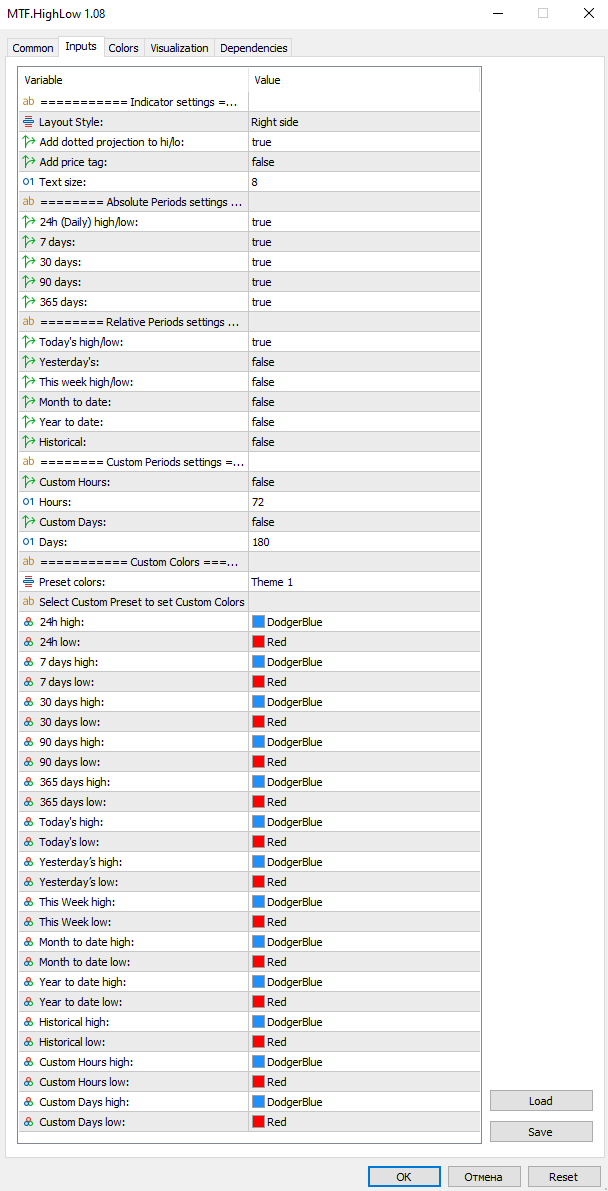Image resolution: width=608 pixels, height=1191 pixels.
Task: Click the color icon beside 365 days high
Action: [28, 782]
